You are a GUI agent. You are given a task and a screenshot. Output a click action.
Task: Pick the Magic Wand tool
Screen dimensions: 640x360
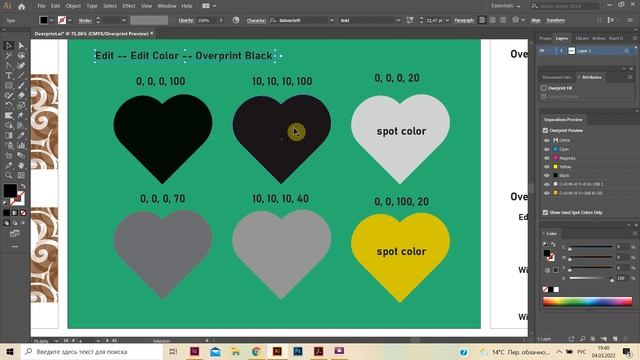[x=9, y=56]
